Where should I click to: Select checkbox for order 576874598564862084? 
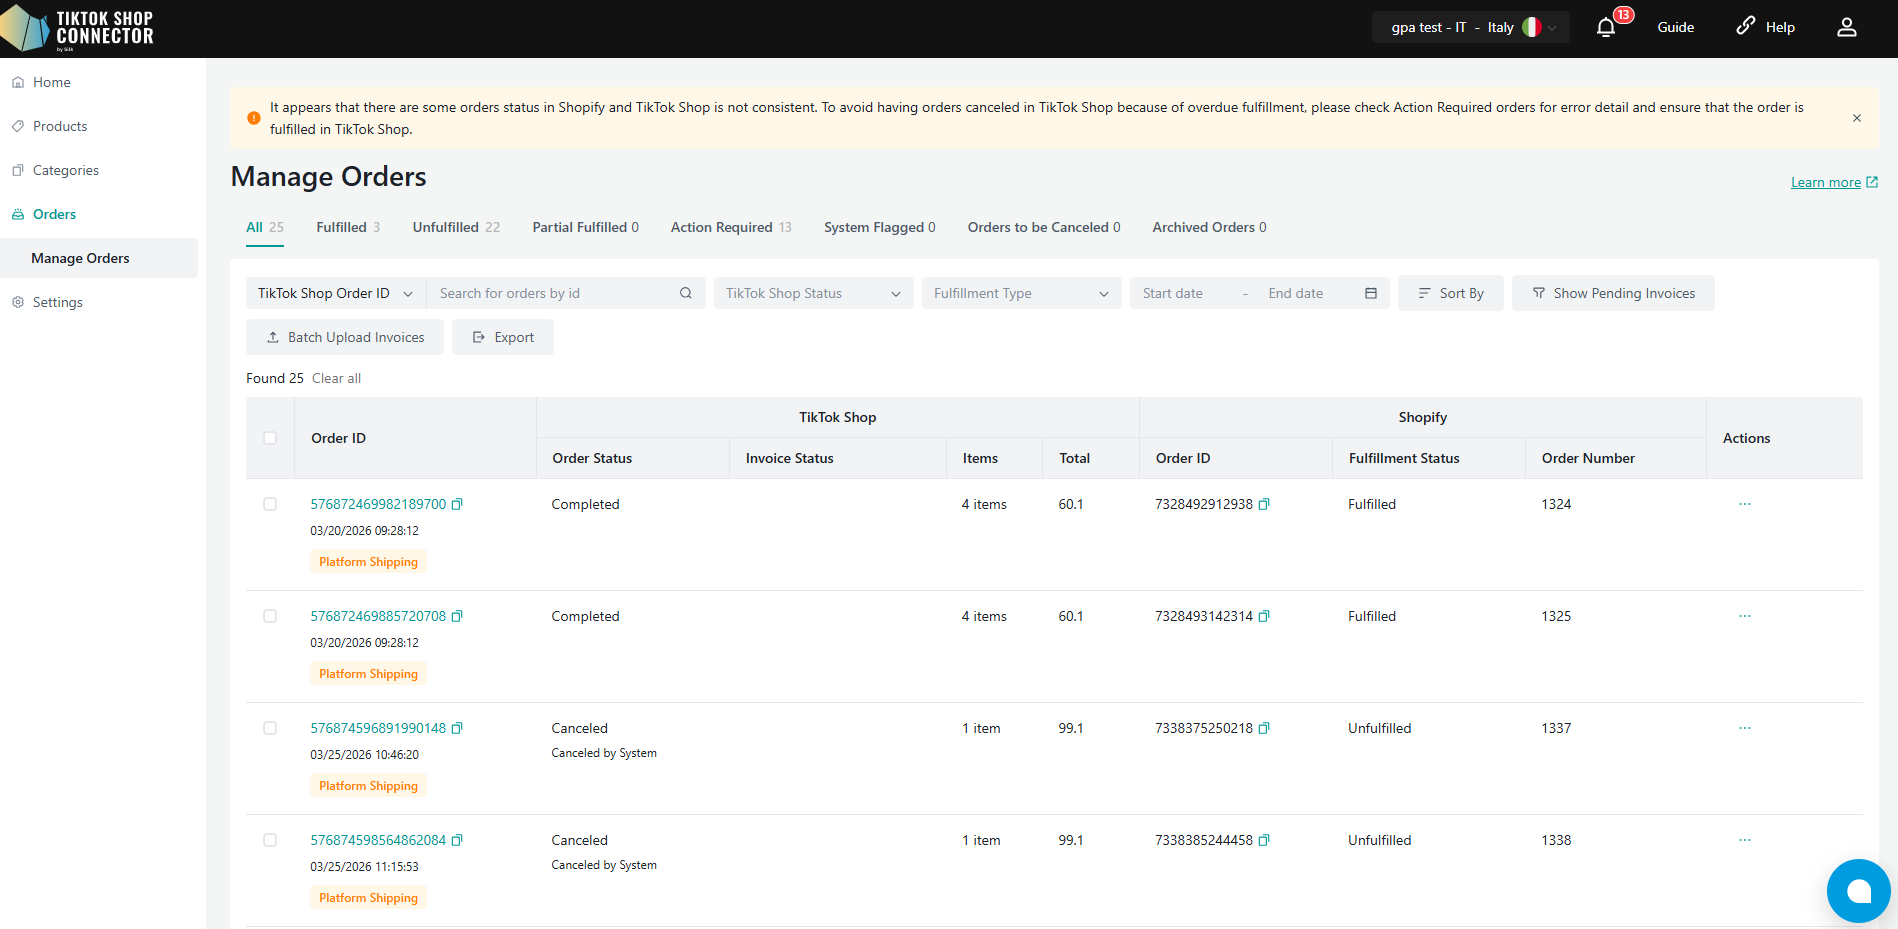pyautogui.click(x=270, y=840)
